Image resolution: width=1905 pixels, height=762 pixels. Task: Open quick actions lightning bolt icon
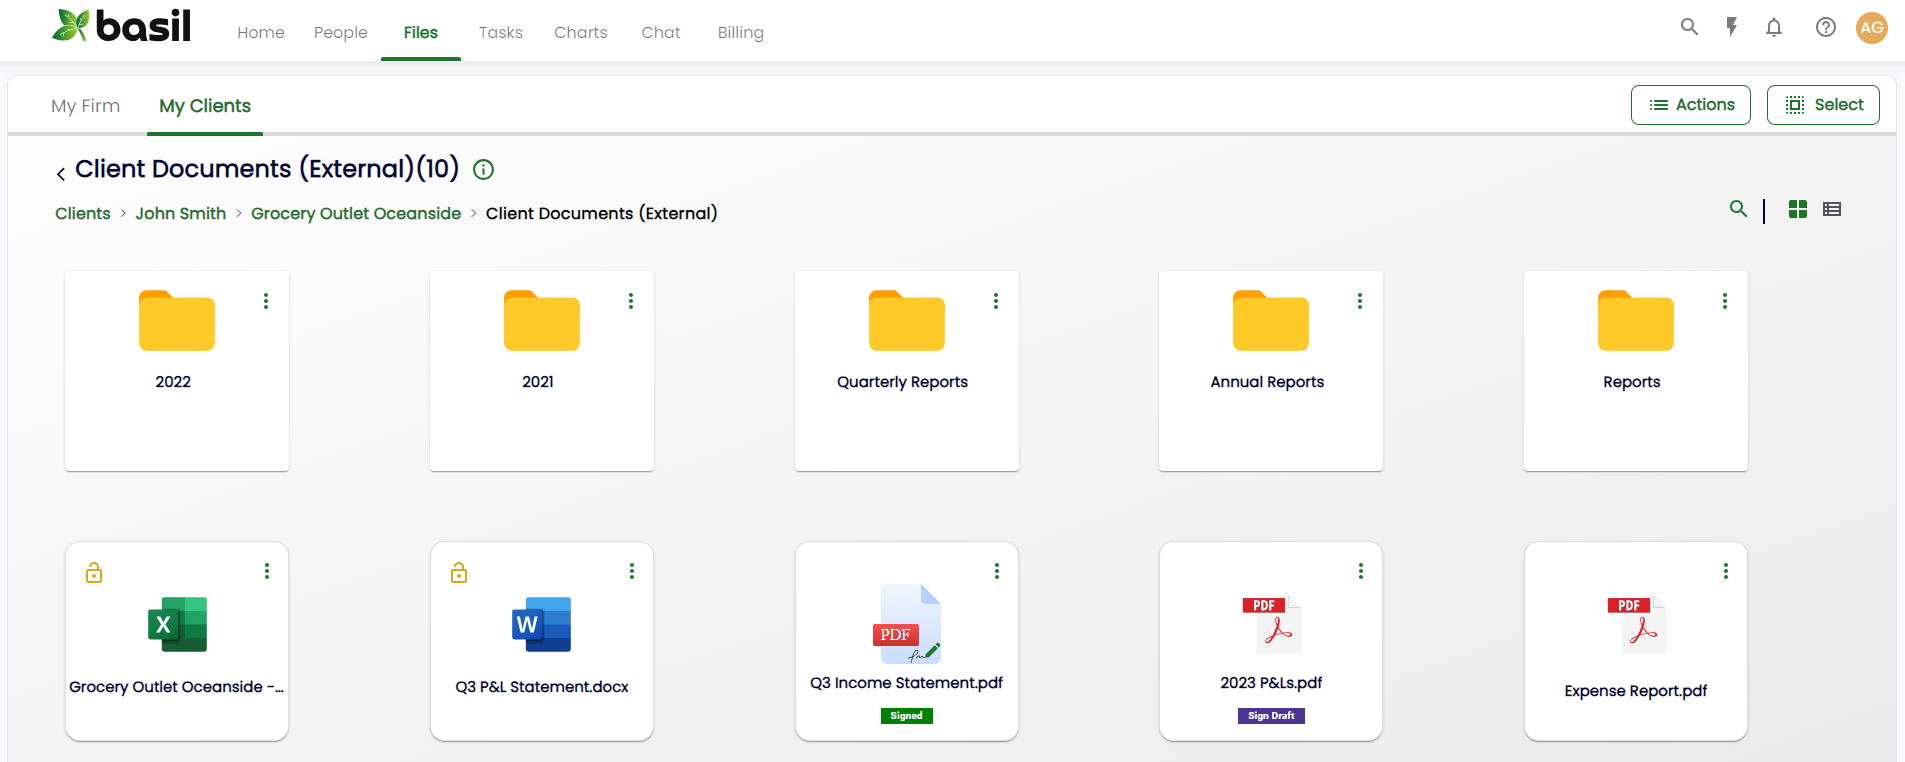click(x=1731, y=27)
